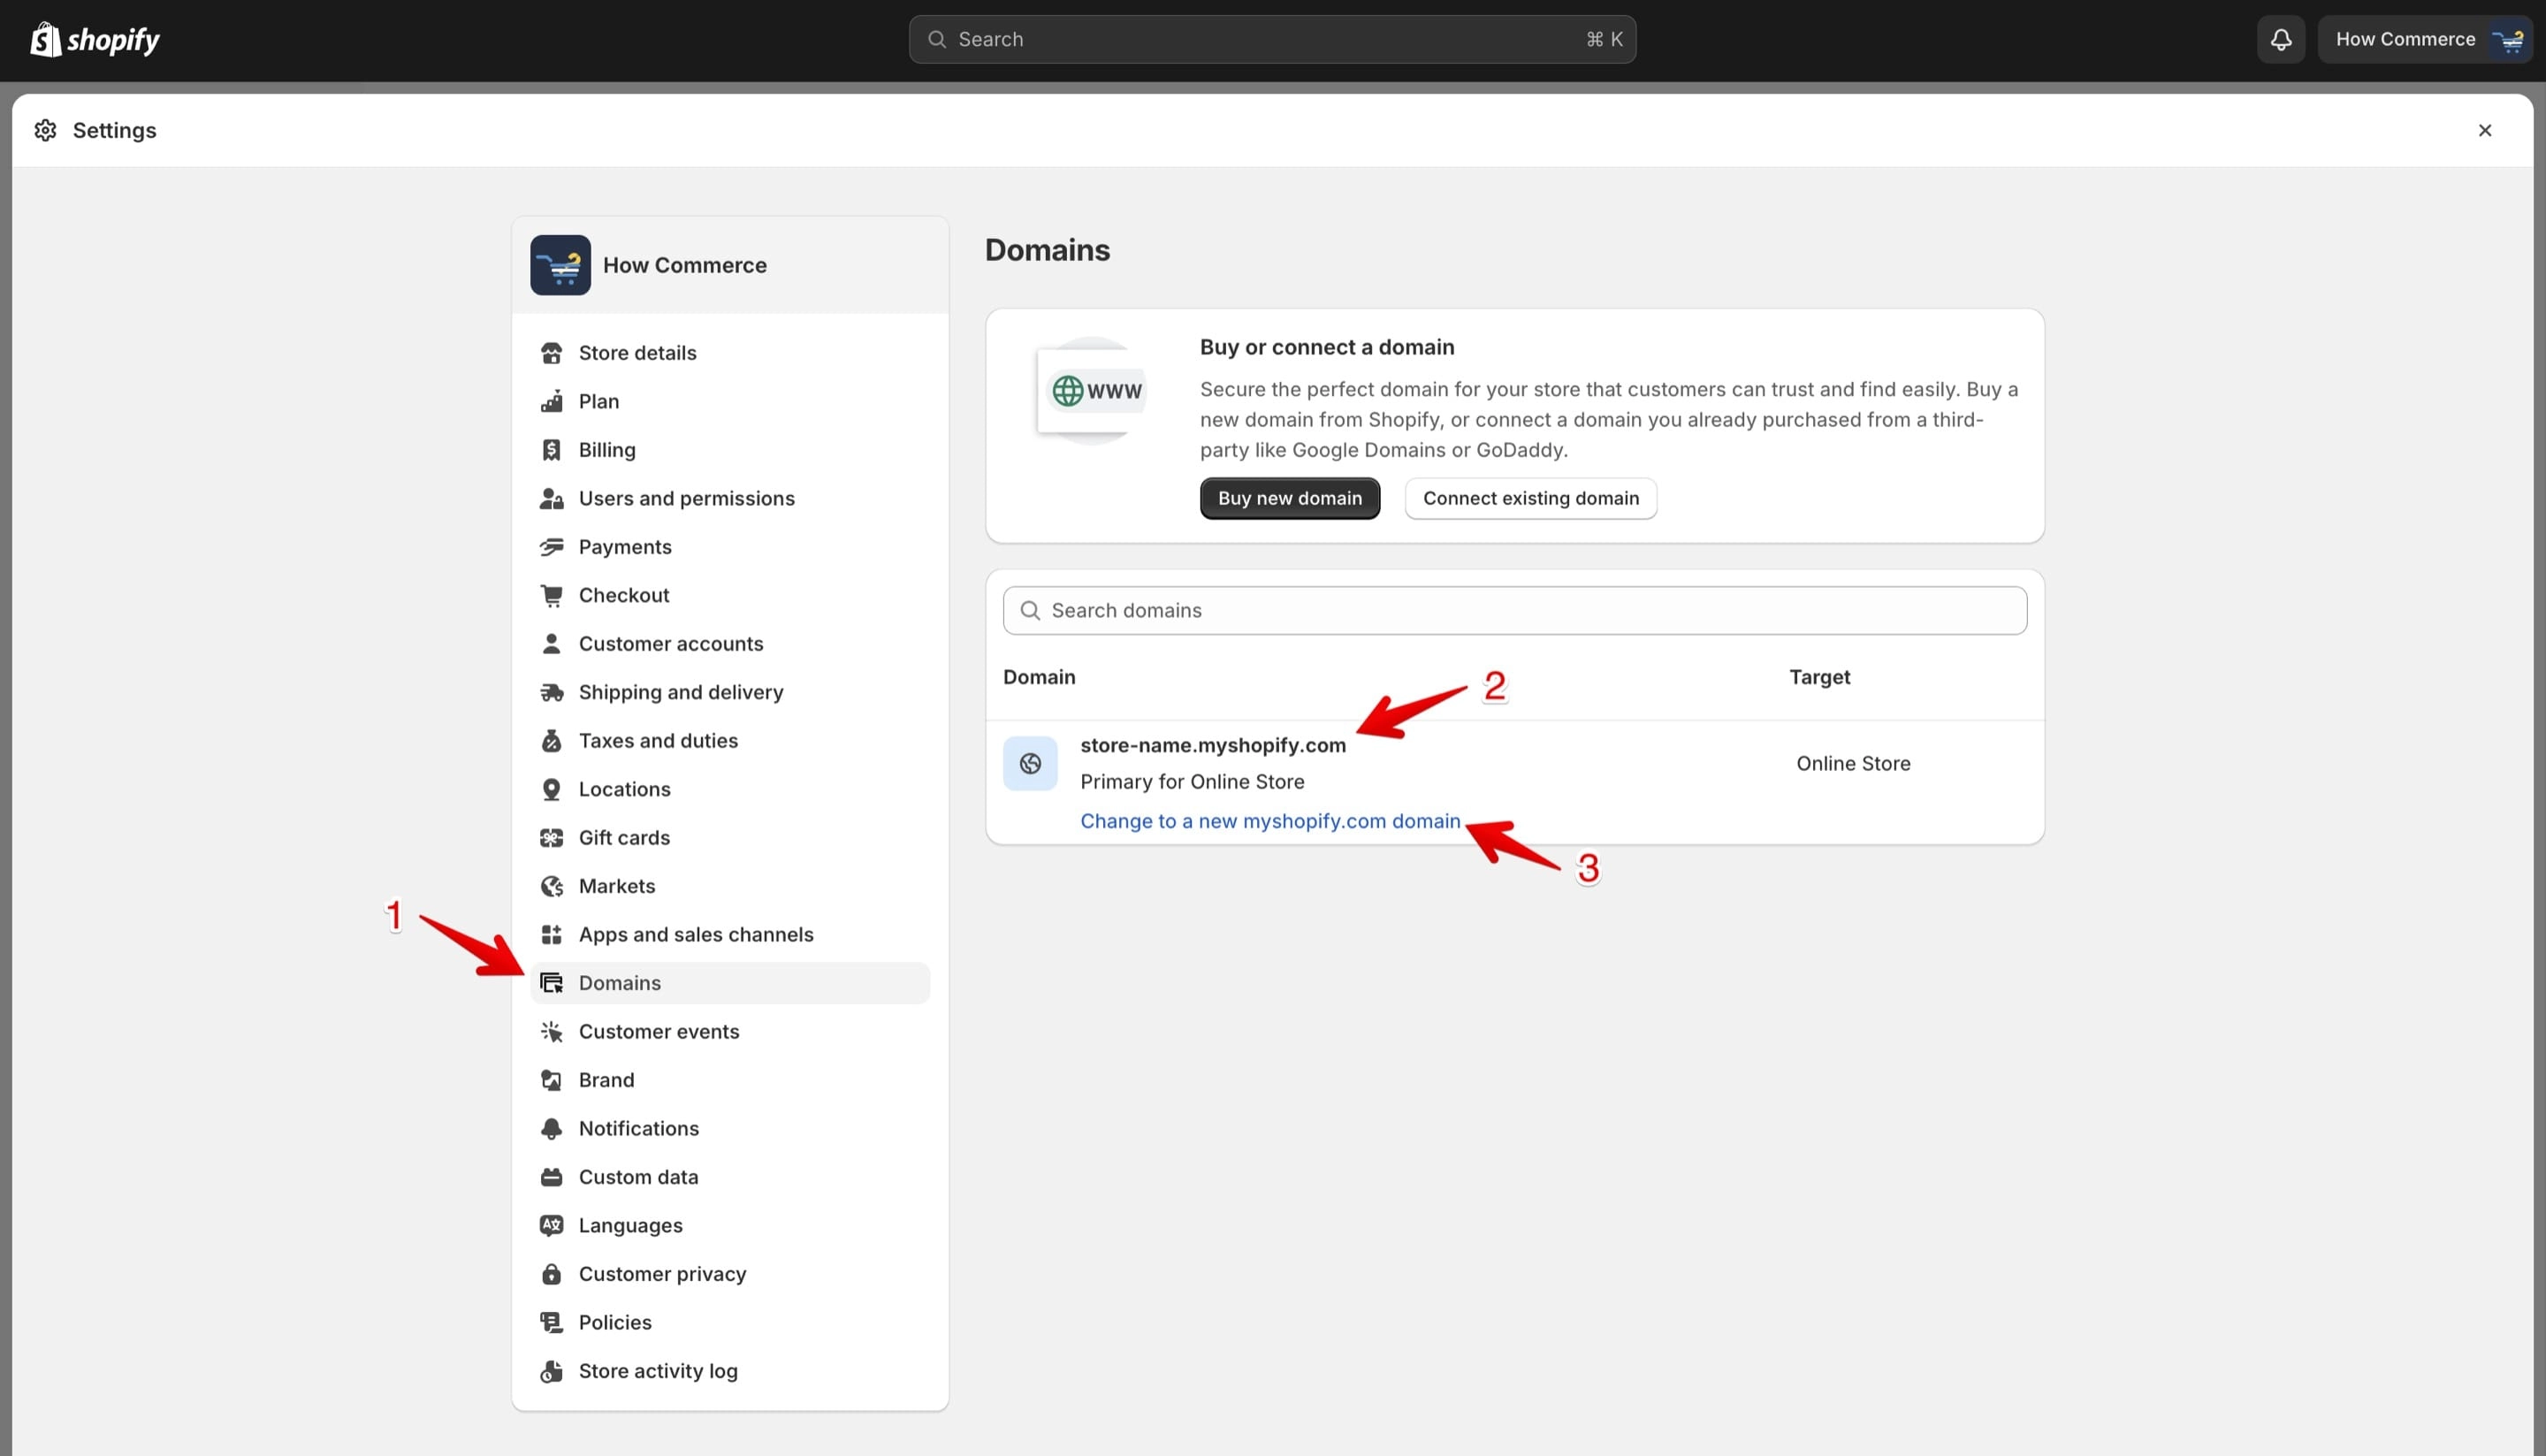The image size is (2546, 1456).
Task: Click the Plan icon in sidebar
Action: [551, 401]
